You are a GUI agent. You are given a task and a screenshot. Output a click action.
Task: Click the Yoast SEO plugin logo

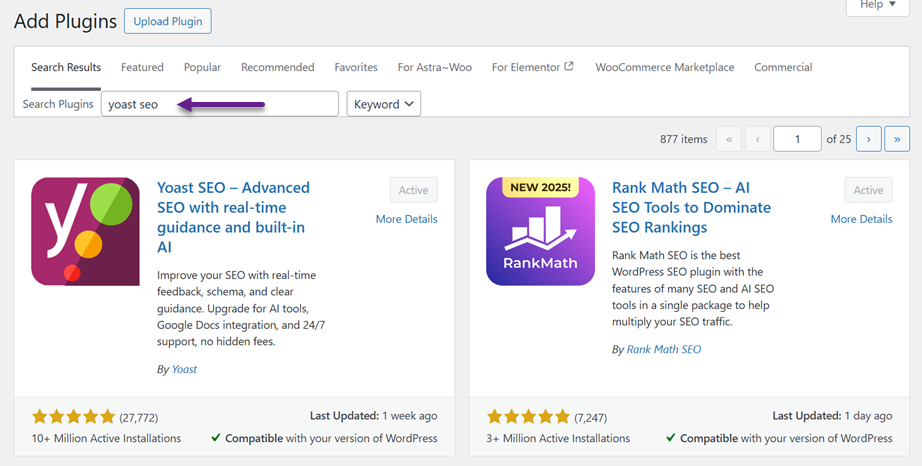(x=85, y=232)
